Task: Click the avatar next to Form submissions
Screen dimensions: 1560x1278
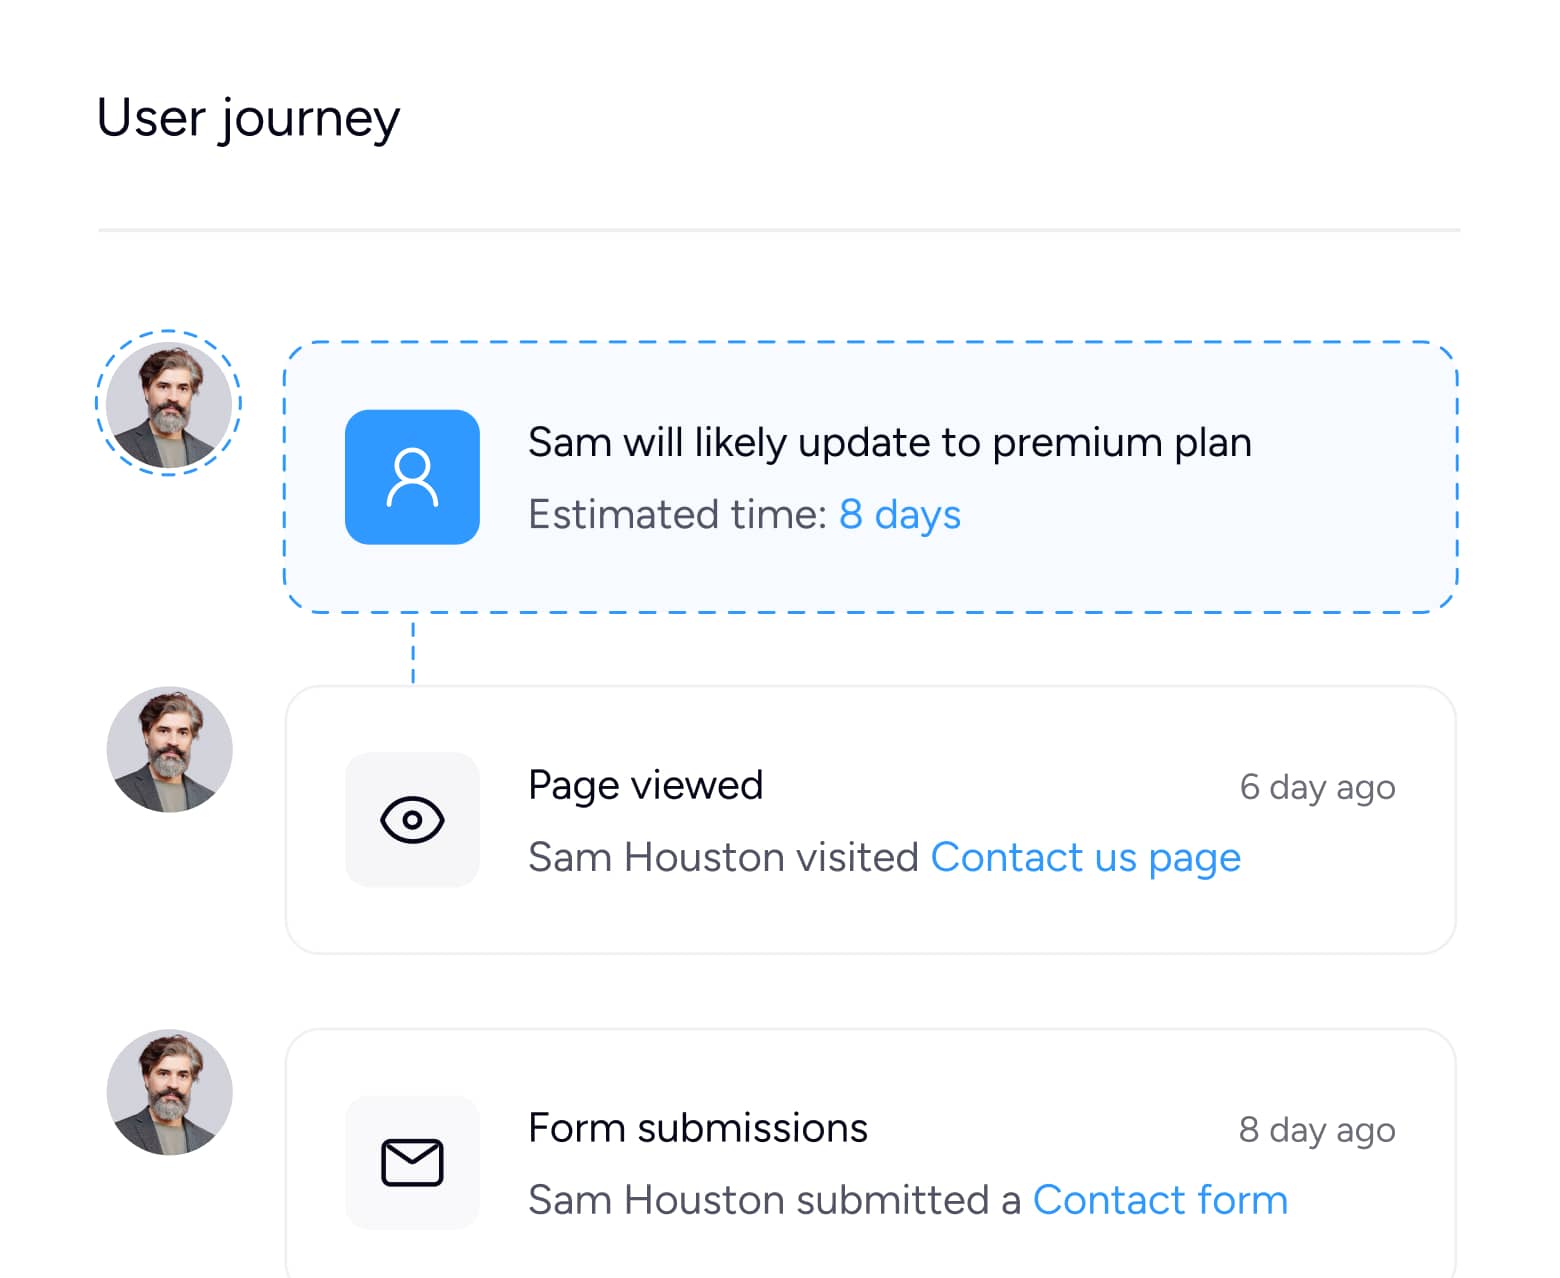Action: click(169, 1092)
